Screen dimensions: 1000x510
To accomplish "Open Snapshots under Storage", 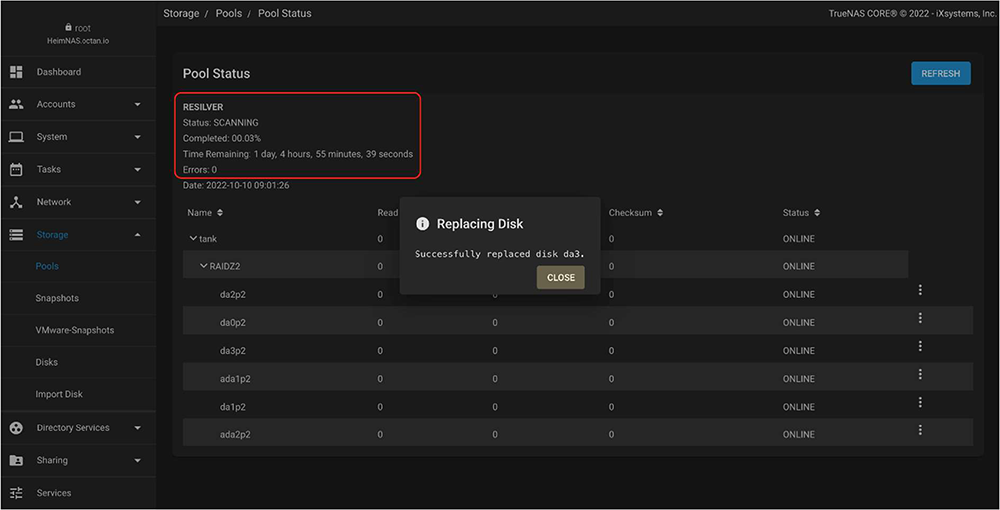I will (57, 298).
